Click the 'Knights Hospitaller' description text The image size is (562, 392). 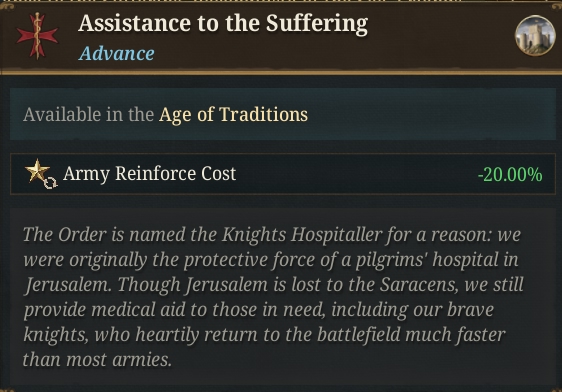point(302,235)
